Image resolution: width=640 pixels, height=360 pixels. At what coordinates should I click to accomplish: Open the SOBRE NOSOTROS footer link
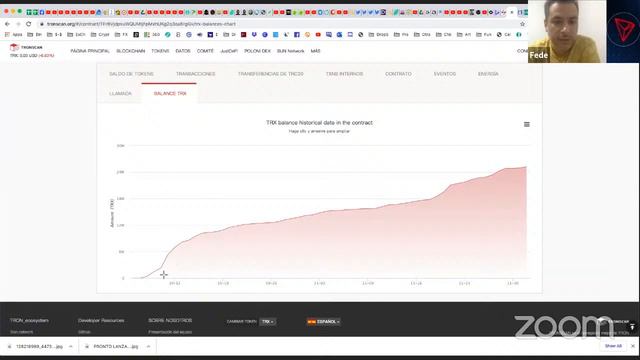tap(170, 320)
